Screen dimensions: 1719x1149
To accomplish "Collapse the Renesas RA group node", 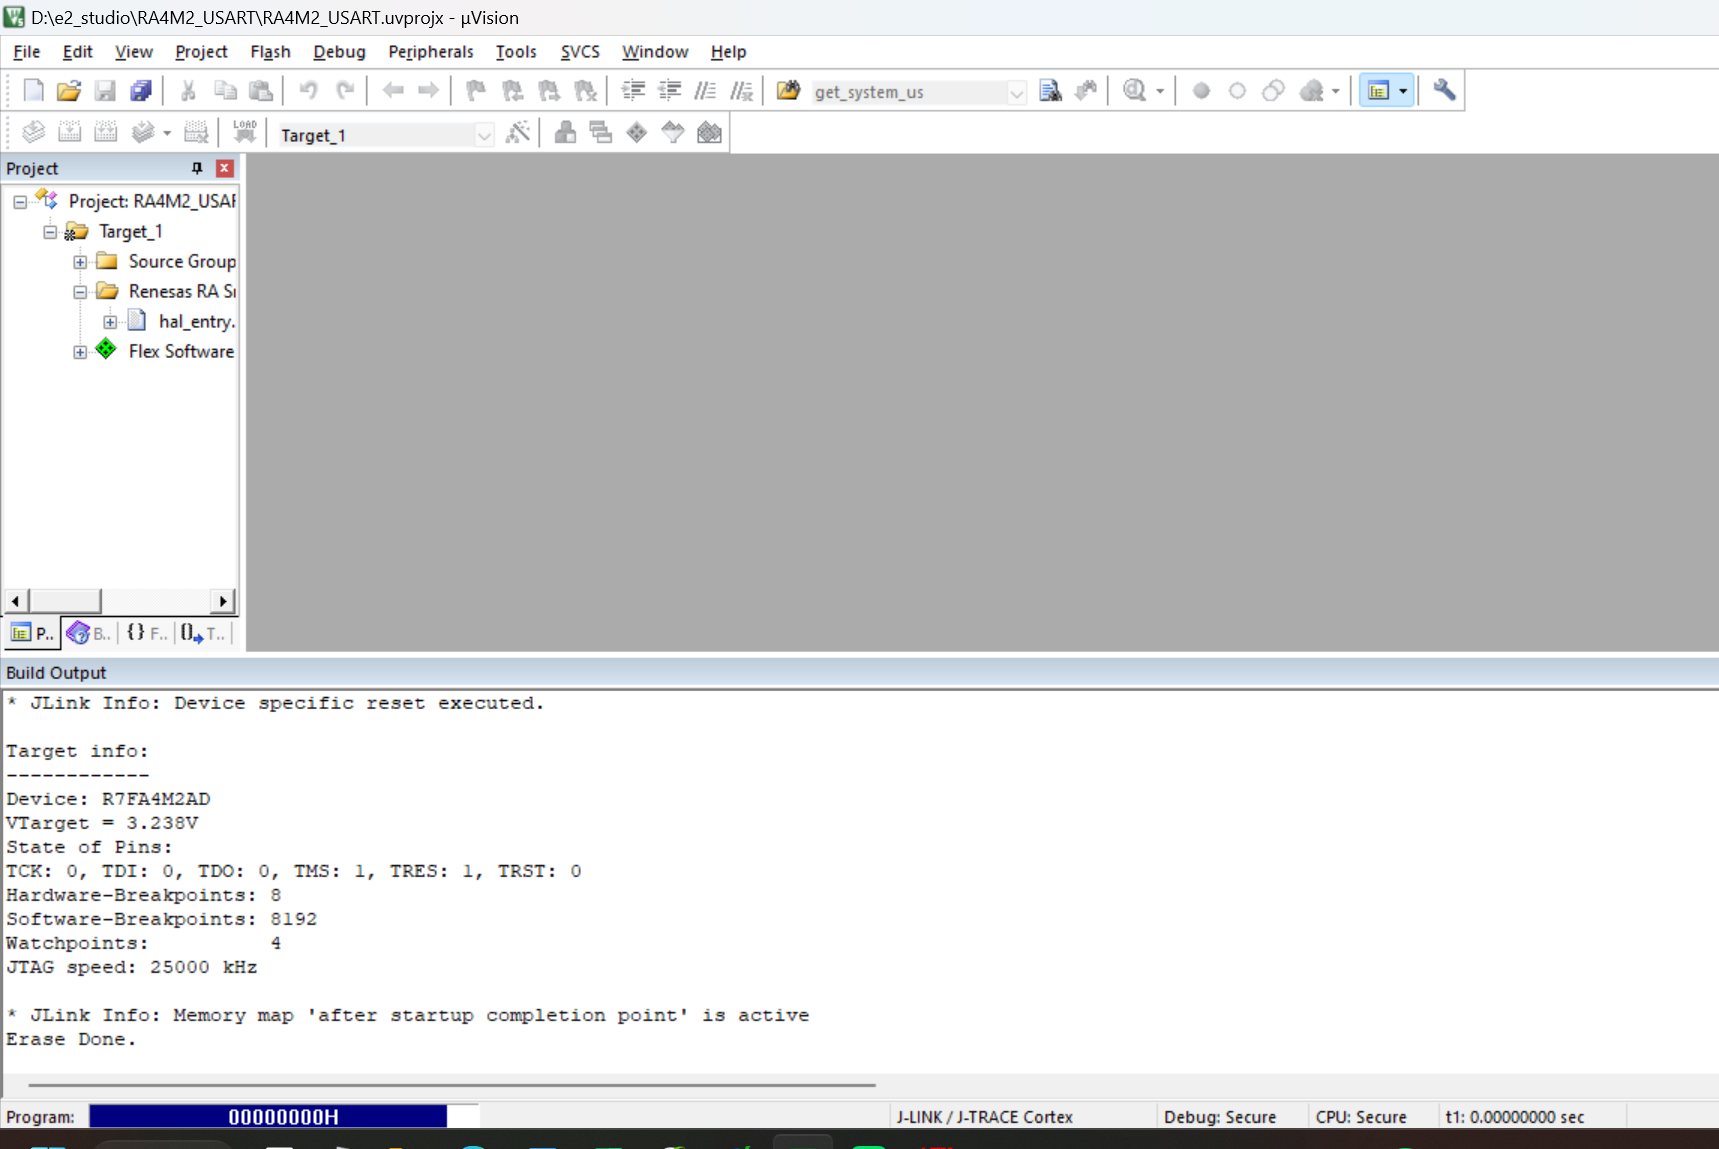I will click(80, 292).
